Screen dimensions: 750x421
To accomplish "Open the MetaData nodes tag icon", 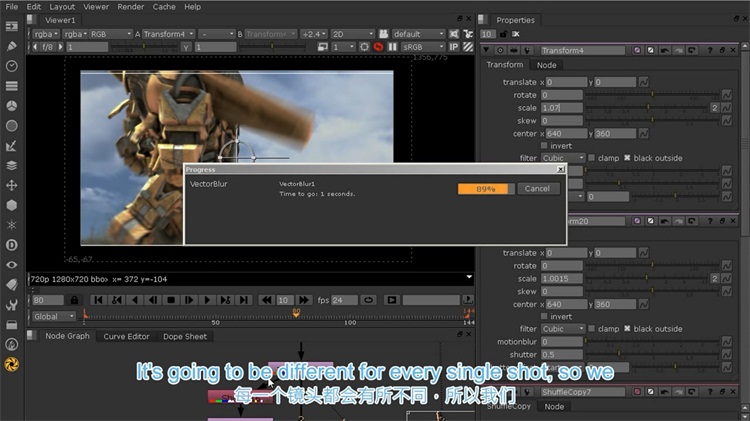I will tap(11, 285).
